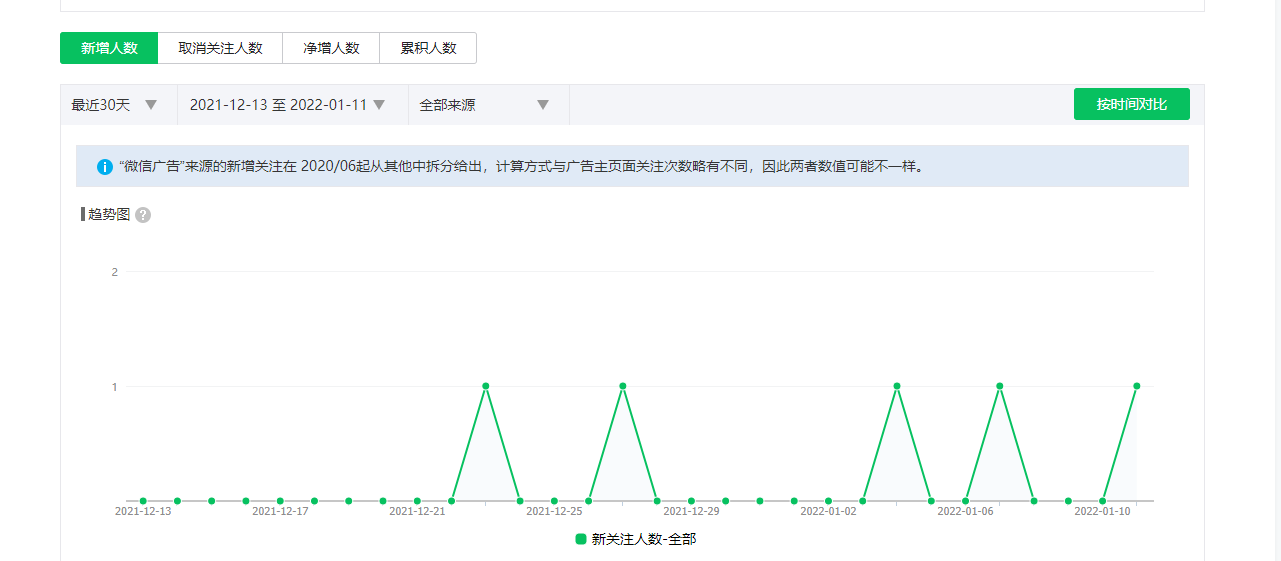Click the first peak data point after 2021-12-21
This screenshot has height=561, width=1281.
pos(486,386)
